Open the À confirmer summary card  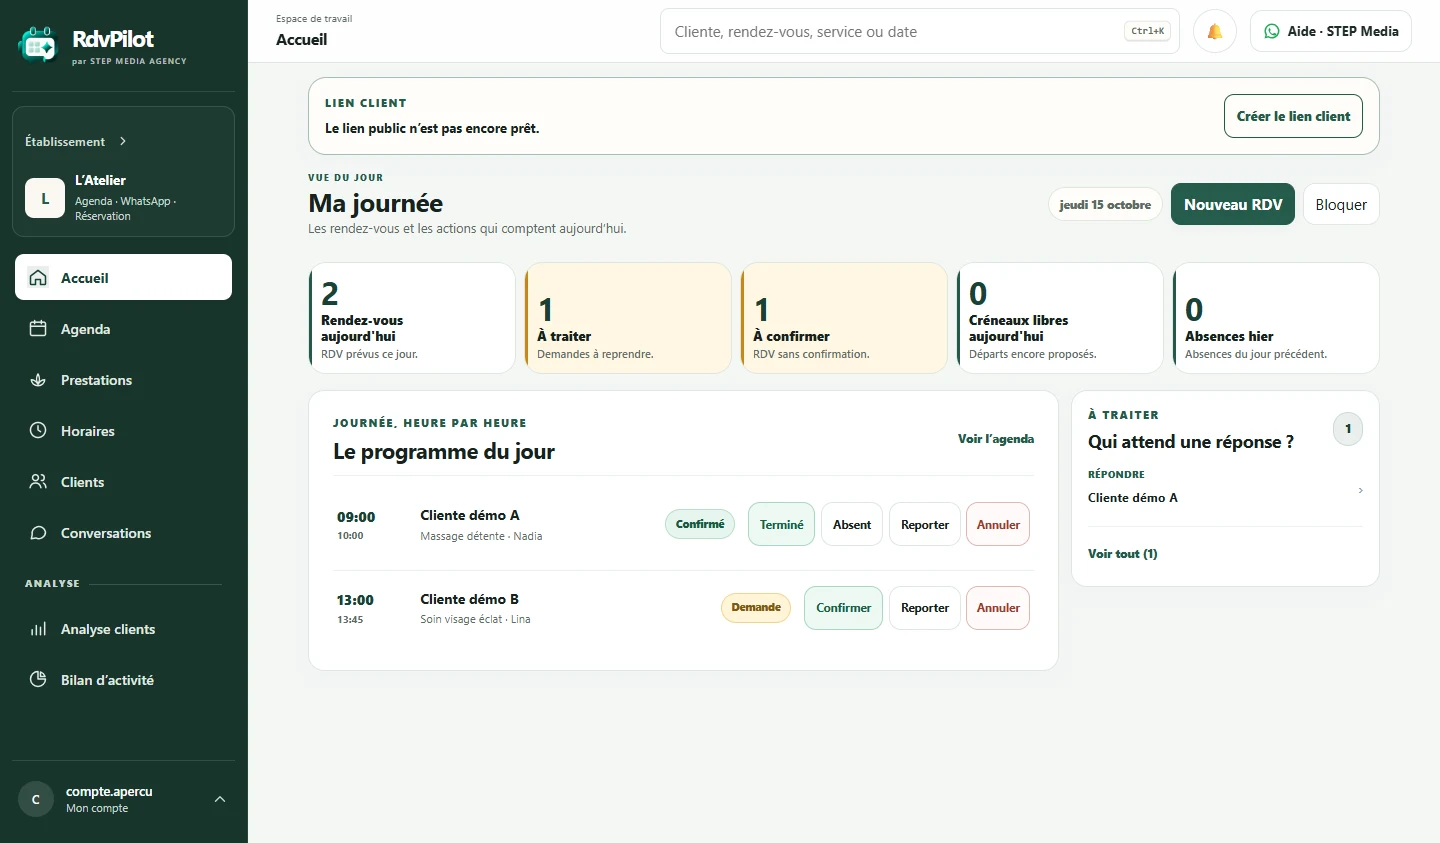pos(844,318)
